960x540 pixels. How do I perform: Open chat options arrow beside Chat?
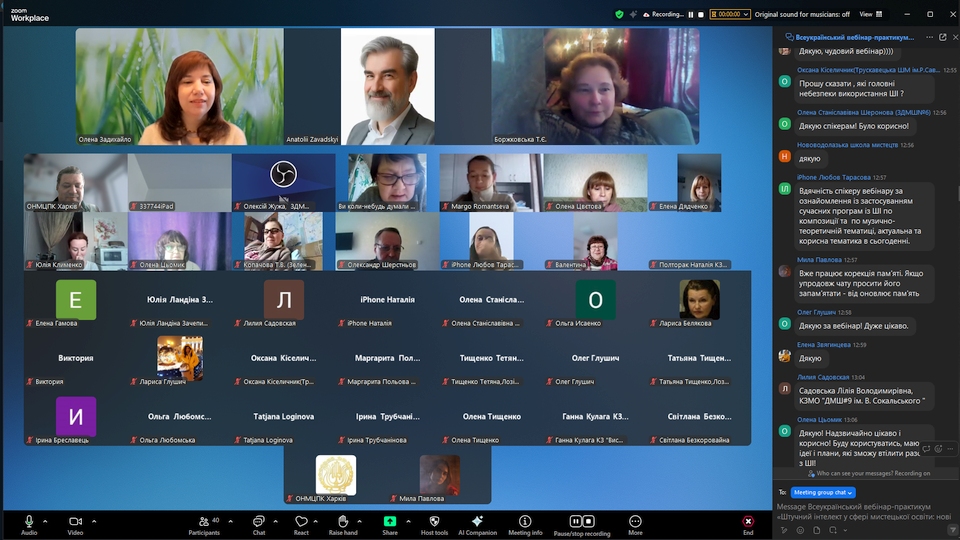pyautogui.click(x=276, y=522)
